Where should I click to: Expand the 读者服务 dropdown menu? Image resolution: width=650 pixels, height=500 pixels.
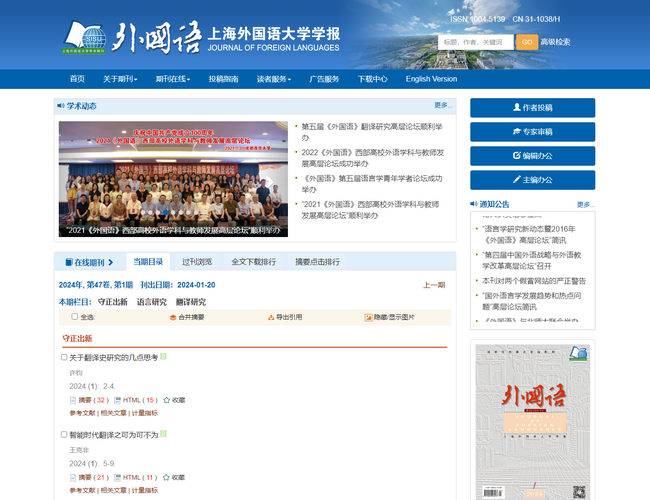point(273,79)
